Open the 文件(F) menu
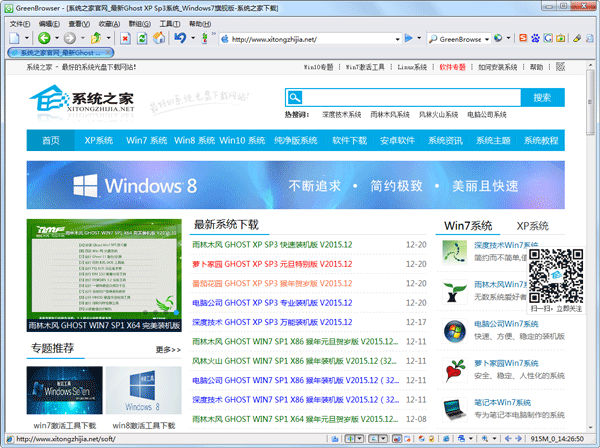 (x=19, y=22)
